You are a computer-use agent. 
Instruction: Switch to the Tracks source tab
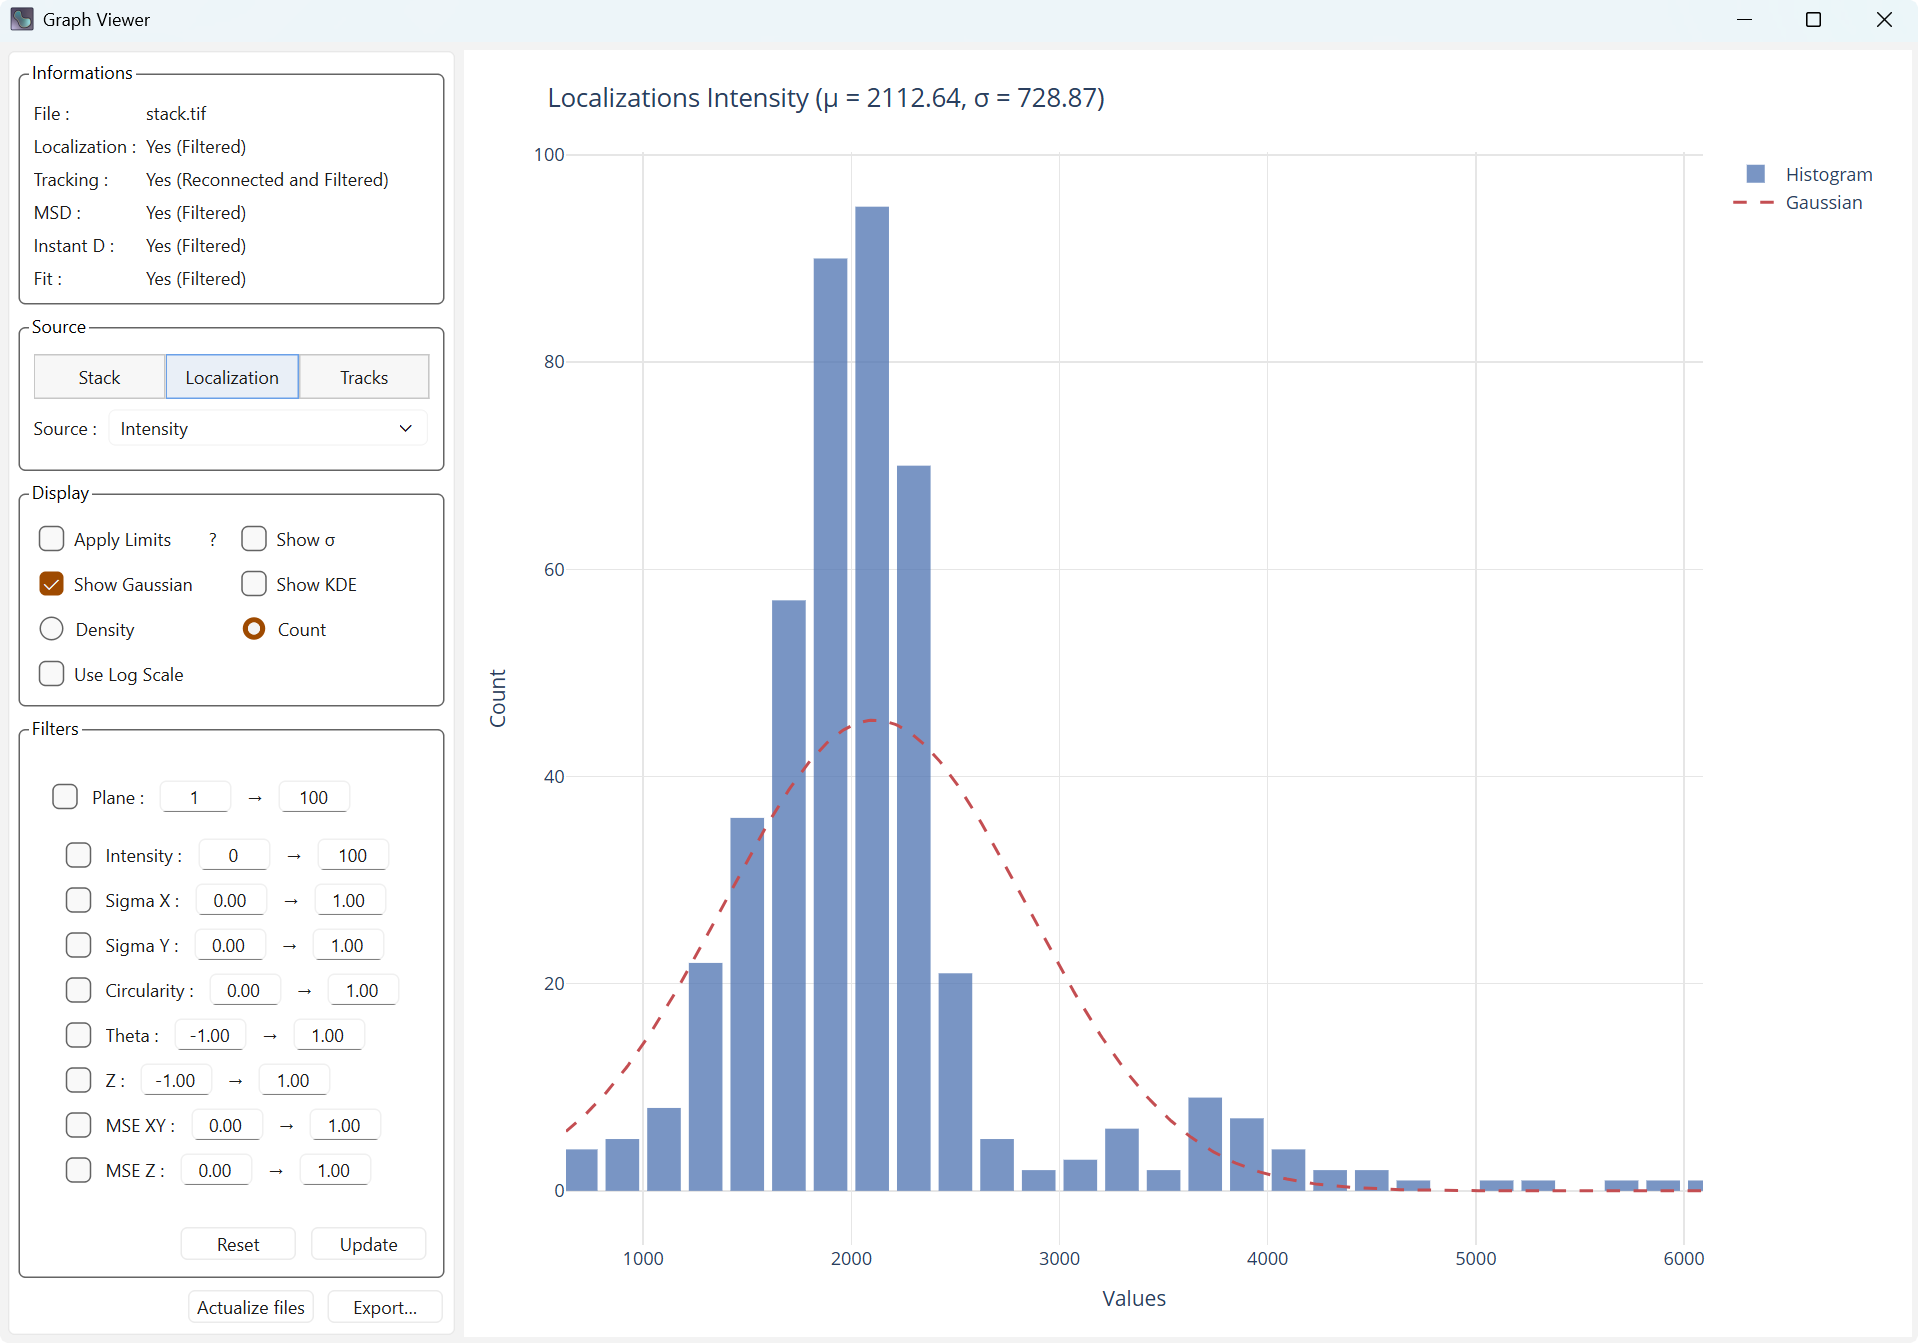pyautogui.click(x=363, y=377)
